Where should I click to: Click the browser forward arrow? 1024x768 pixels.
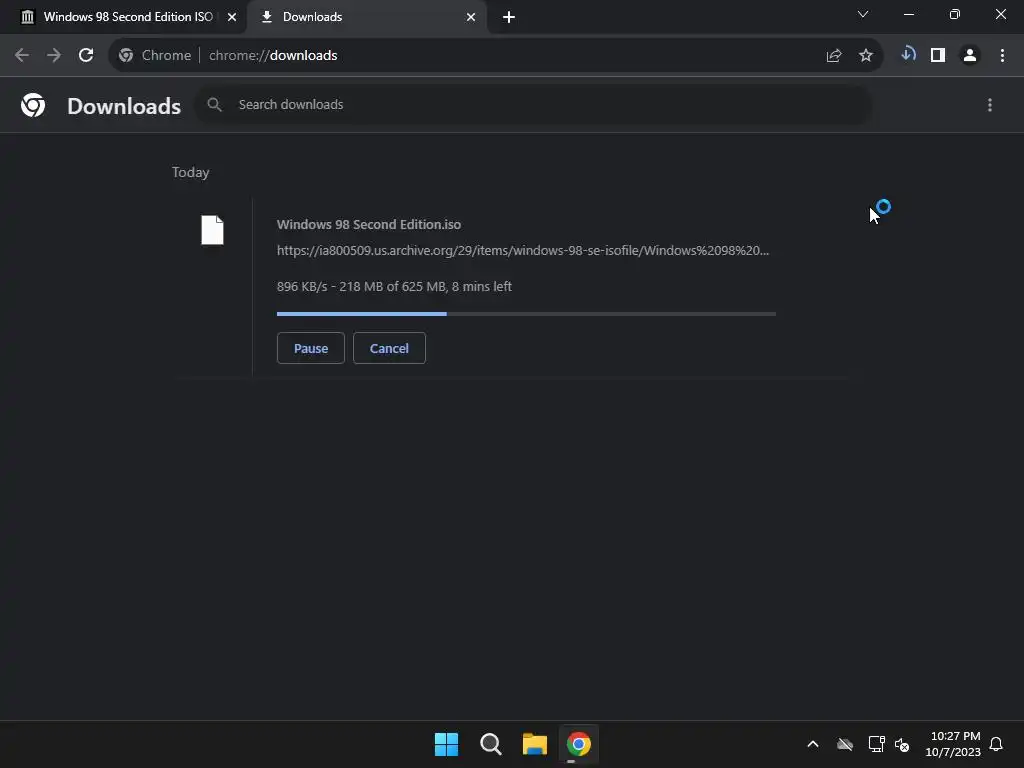coord(54,56)
